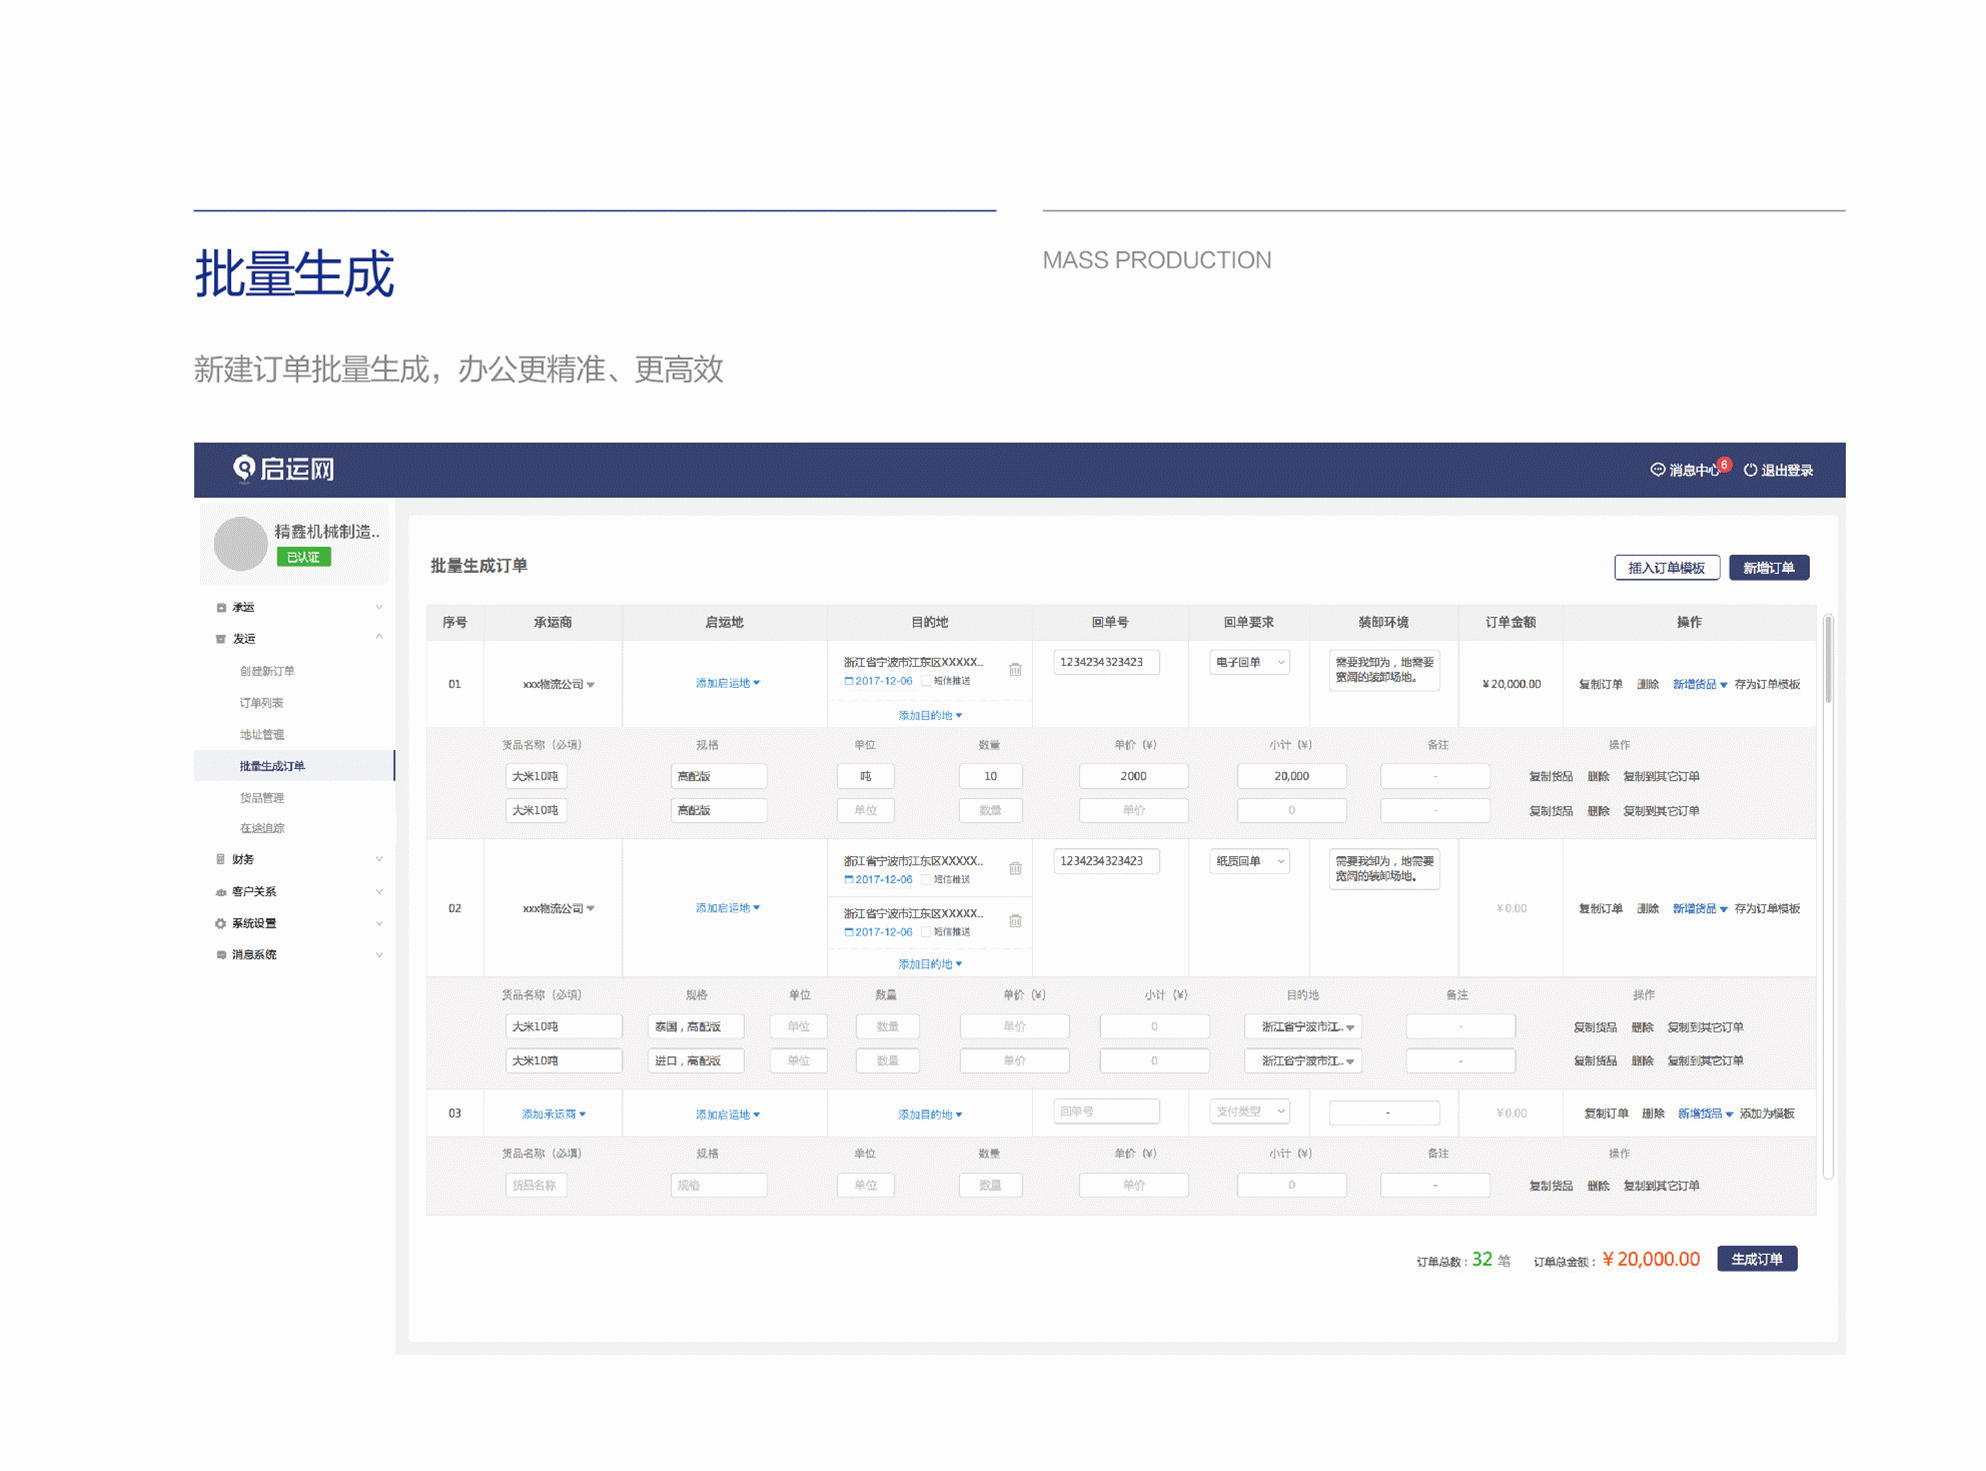Image resolution: width=1986 pixels, height=1471 pixels.
Task: Open 支付类型 dropdown in order 03
Action: (x=1249, y=1112)
